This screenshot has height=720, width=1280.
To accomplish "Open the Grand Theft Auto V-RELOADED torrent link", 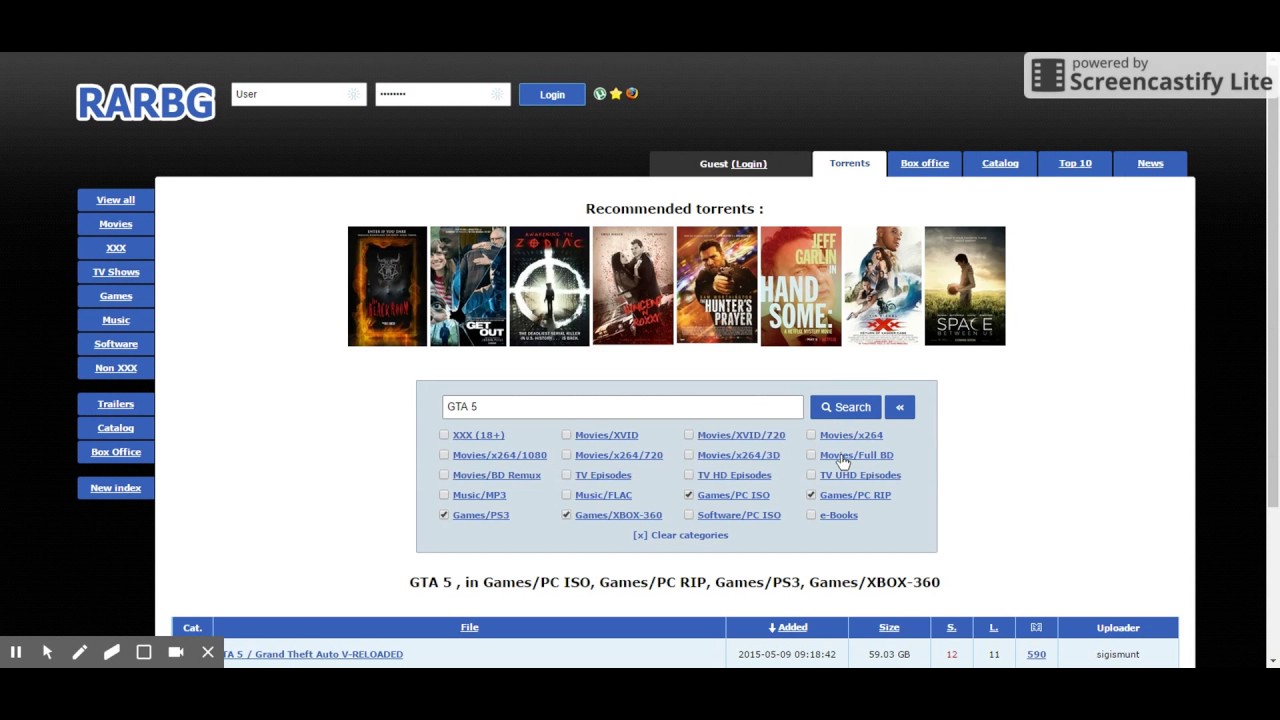I will 312,654.
